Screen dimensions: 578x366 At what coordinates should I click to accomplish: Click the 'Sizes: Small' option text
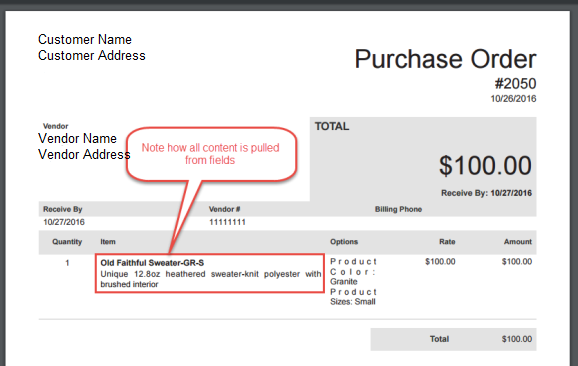[x=353, y=302]
